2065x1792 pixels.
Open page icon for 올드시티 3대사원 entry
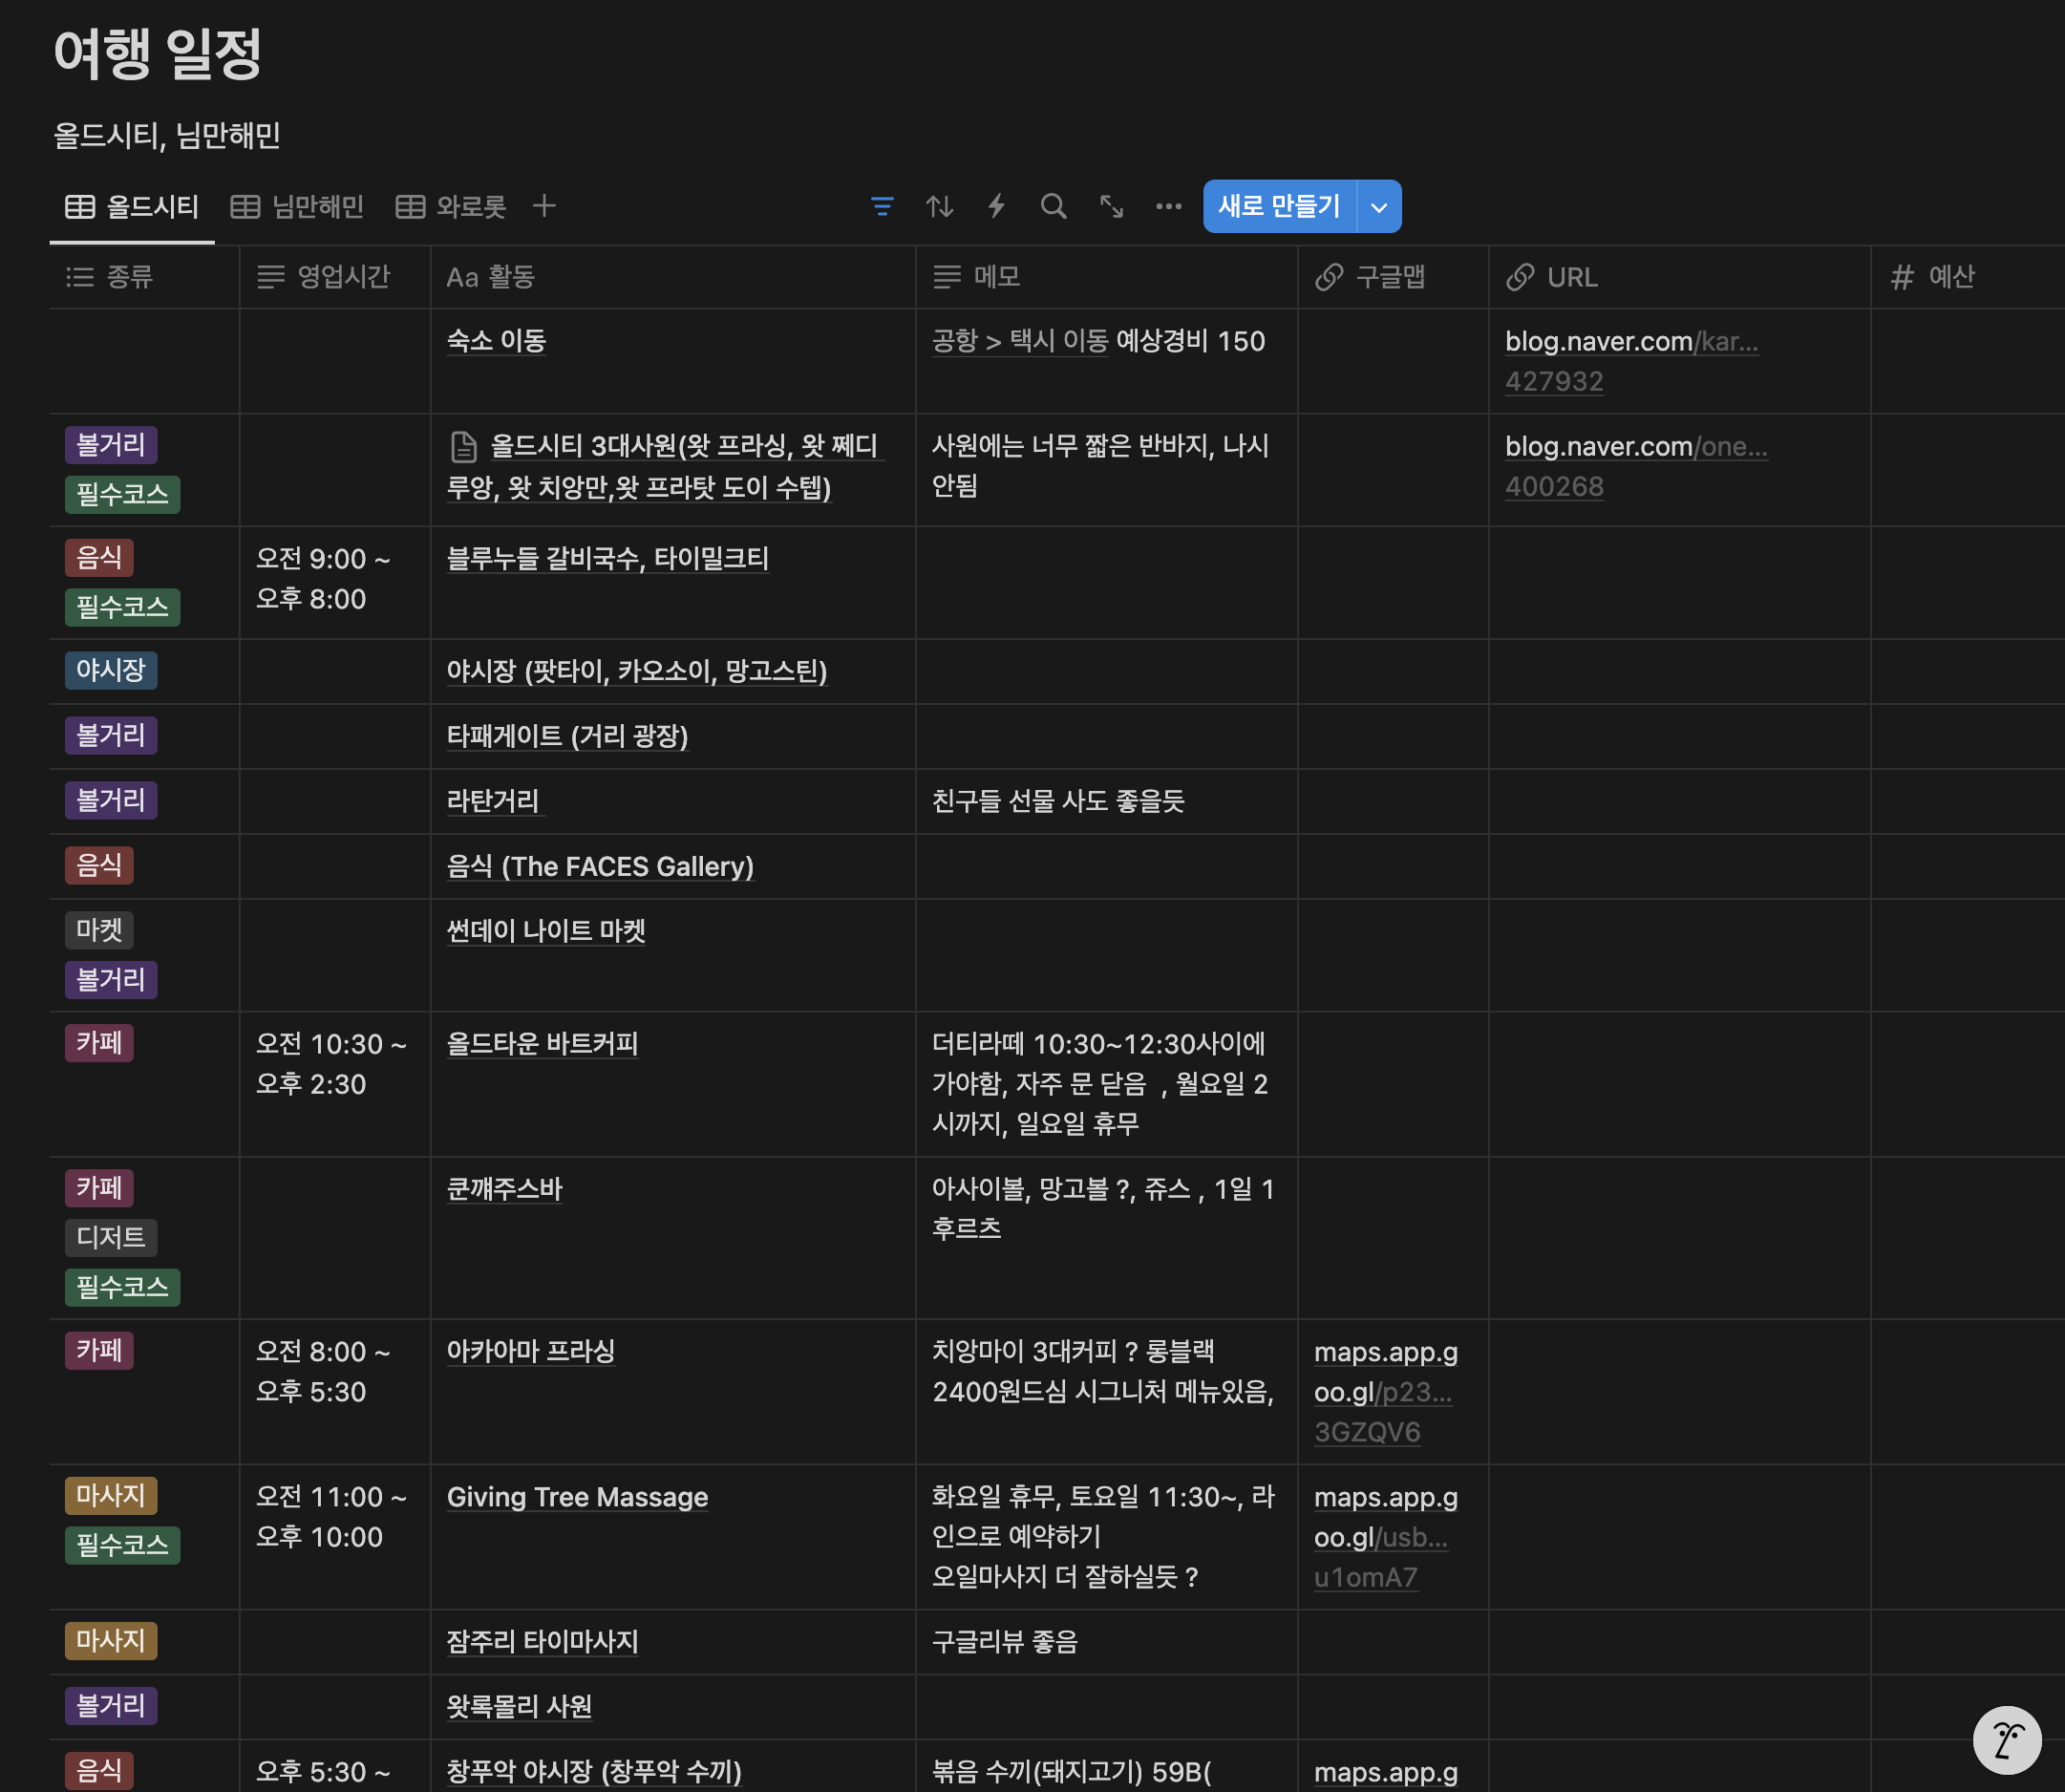[463, 446]
